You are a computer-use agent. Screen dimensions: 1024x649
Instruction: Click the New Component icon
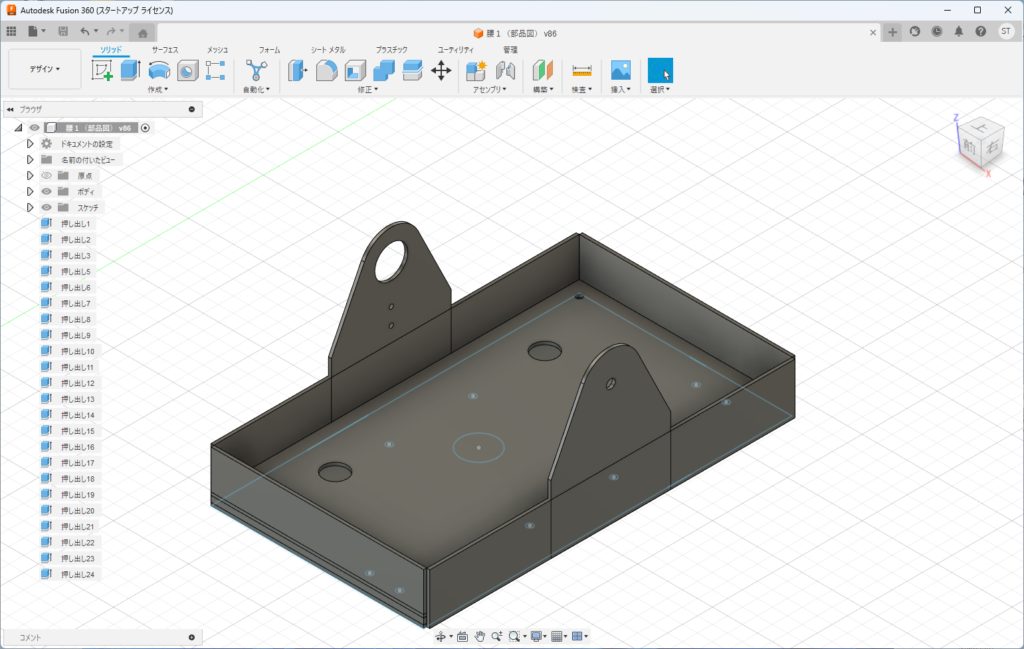(476, 71)
